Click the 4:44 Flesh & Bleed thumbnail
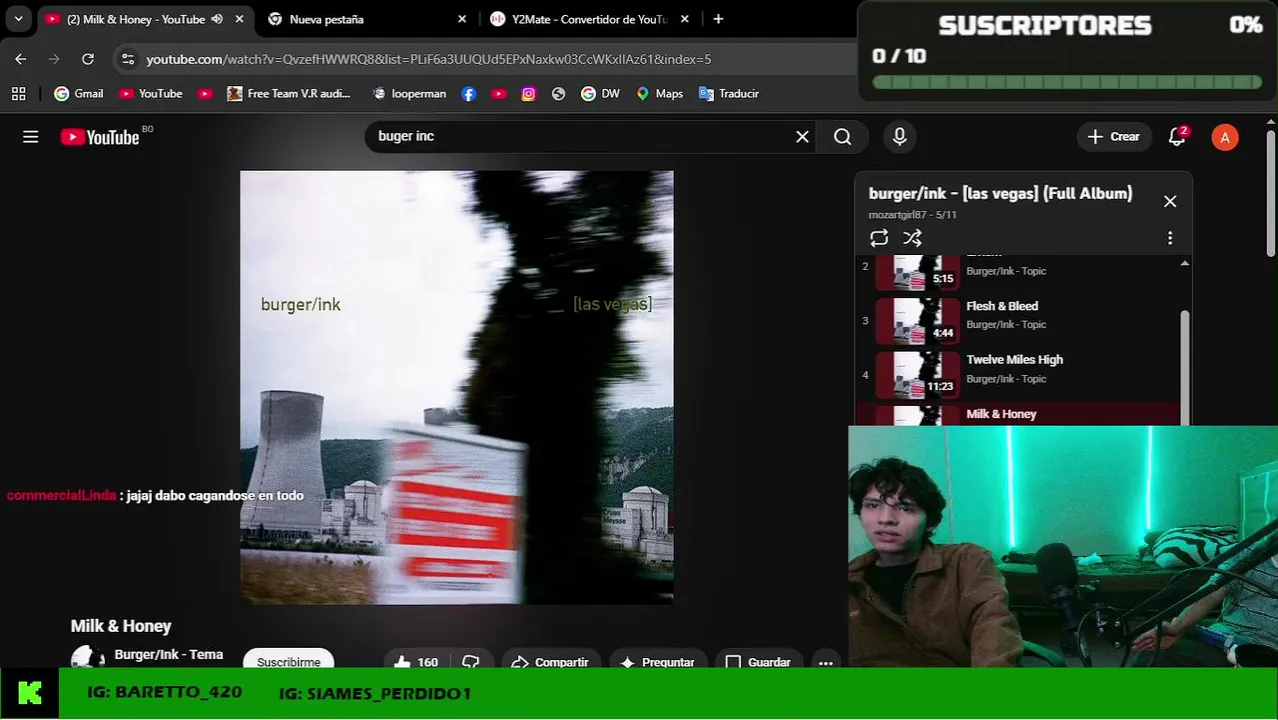 [917, 321]
